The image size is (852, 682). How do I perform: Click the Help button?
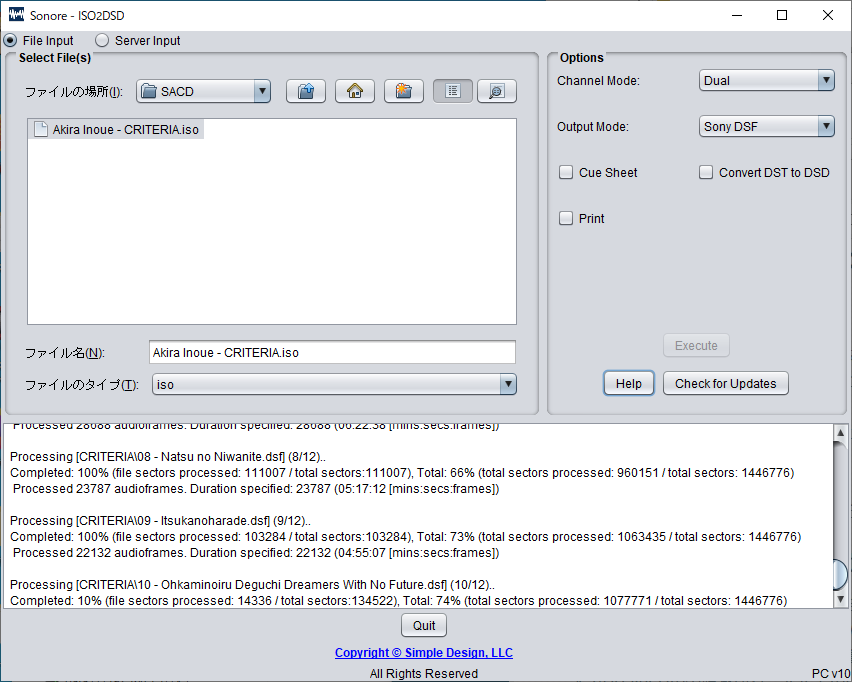(629, 384)
